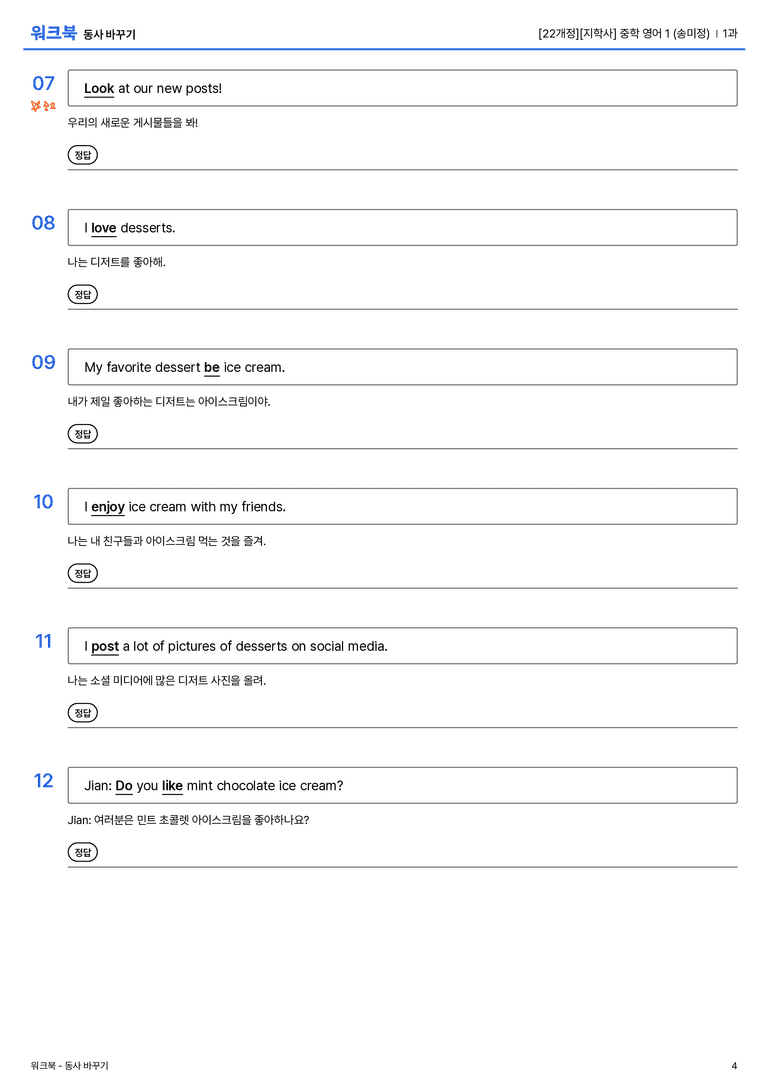This screenshot has width=768, height=1087.
Task: Click the header text 중학 영어 1 (송미정)
Action: coord(664,33)
